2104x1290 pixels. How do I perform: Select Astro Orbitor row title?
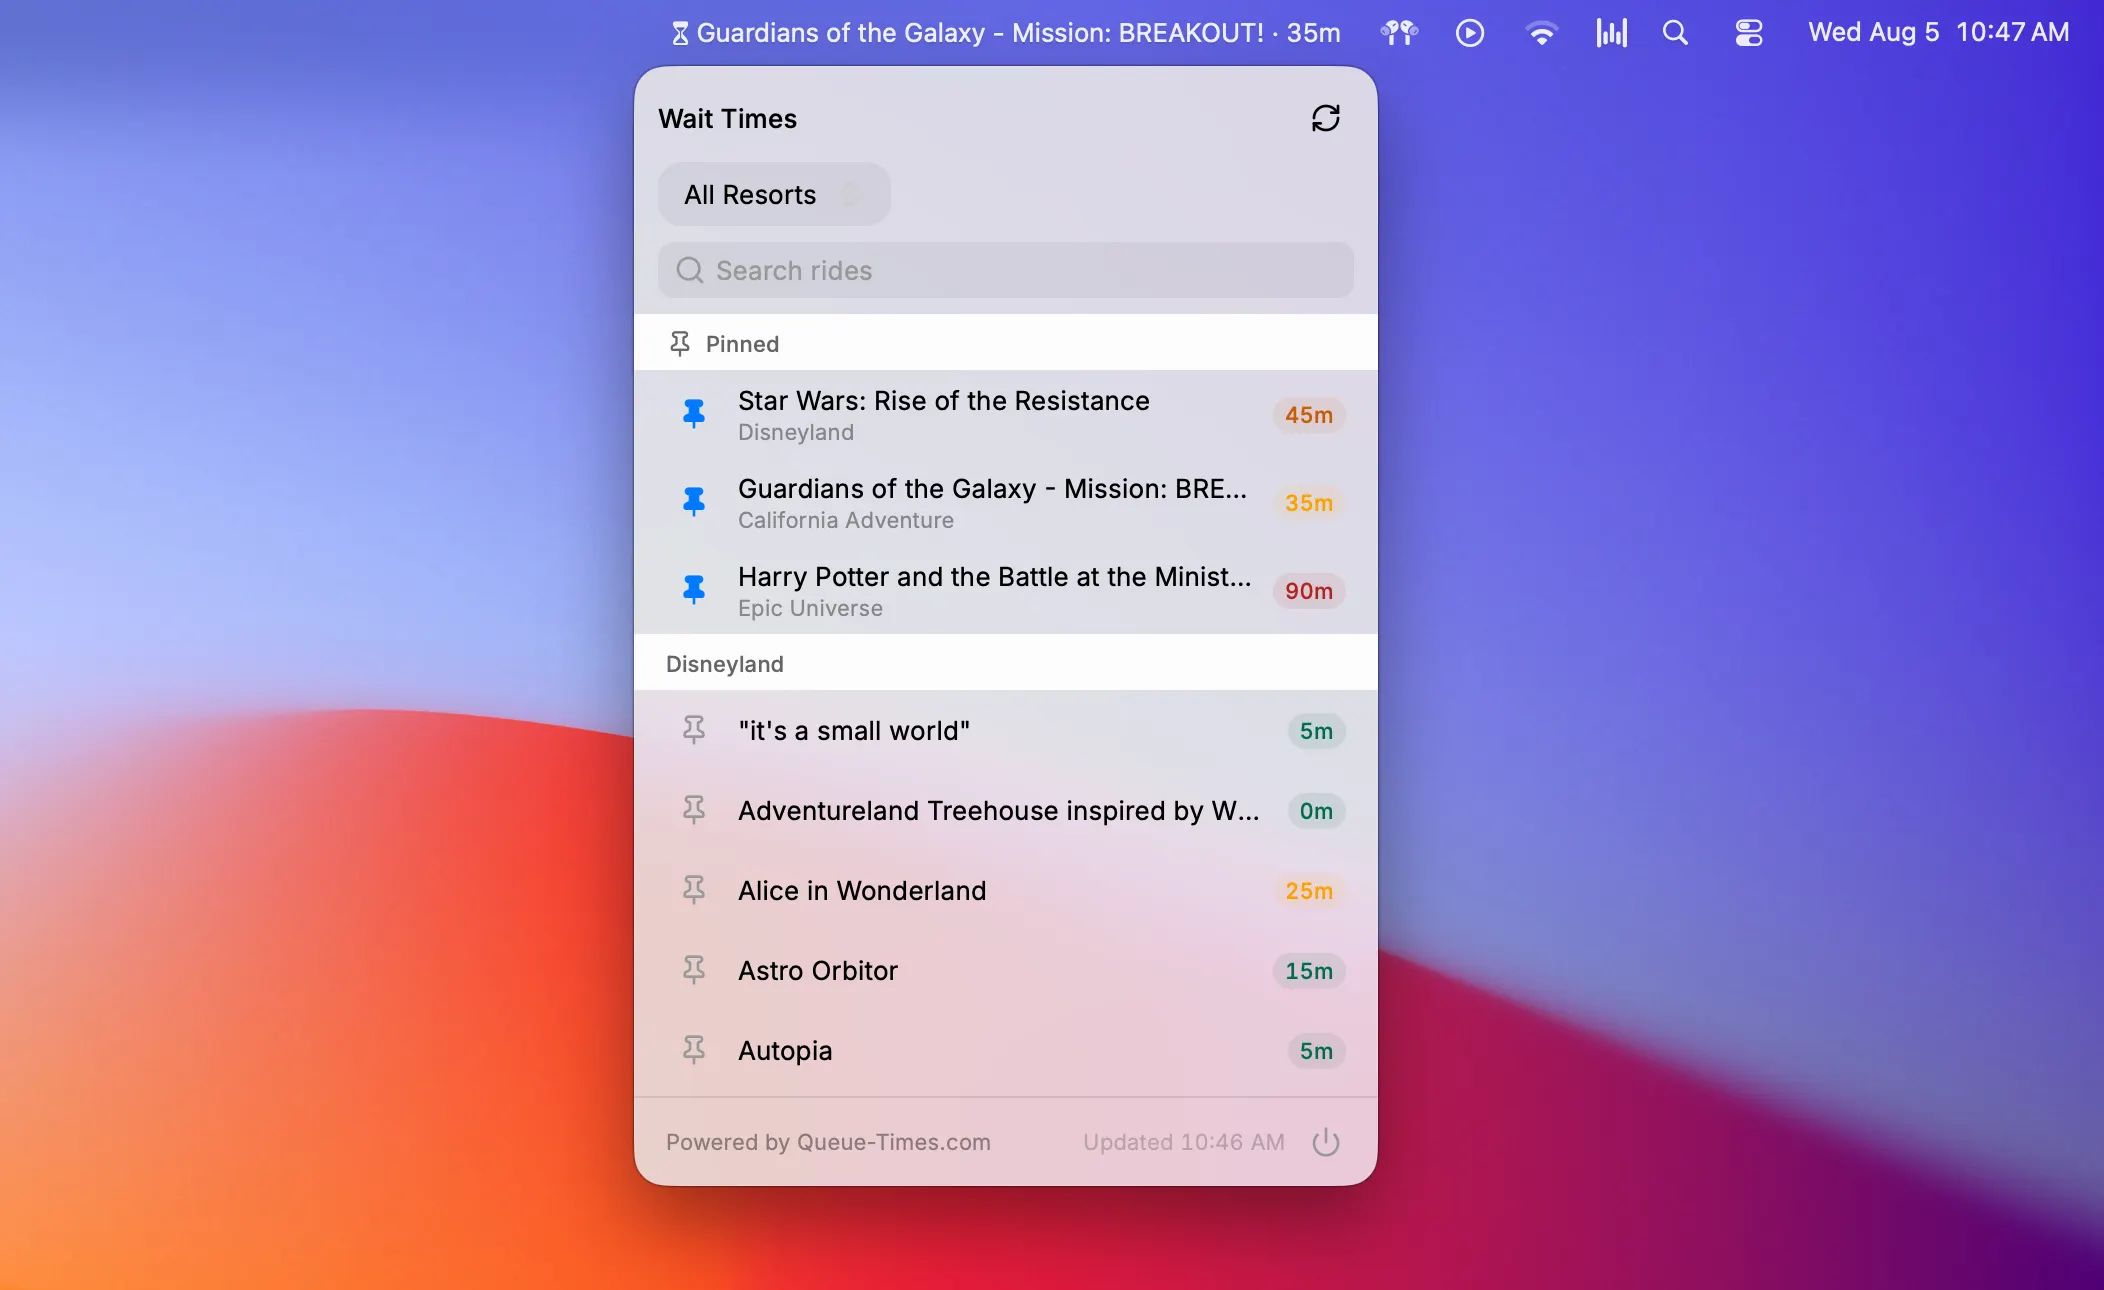point(818,971)
